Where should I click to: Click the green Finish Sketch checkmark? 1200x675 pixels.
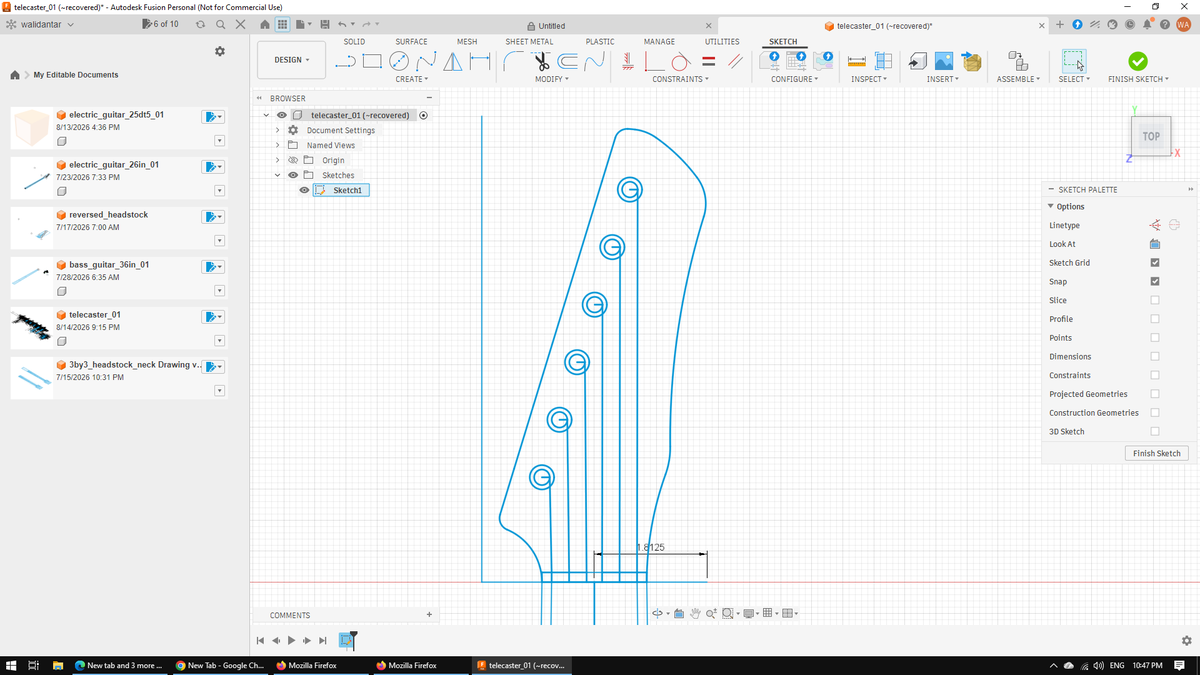(1138, 60)
